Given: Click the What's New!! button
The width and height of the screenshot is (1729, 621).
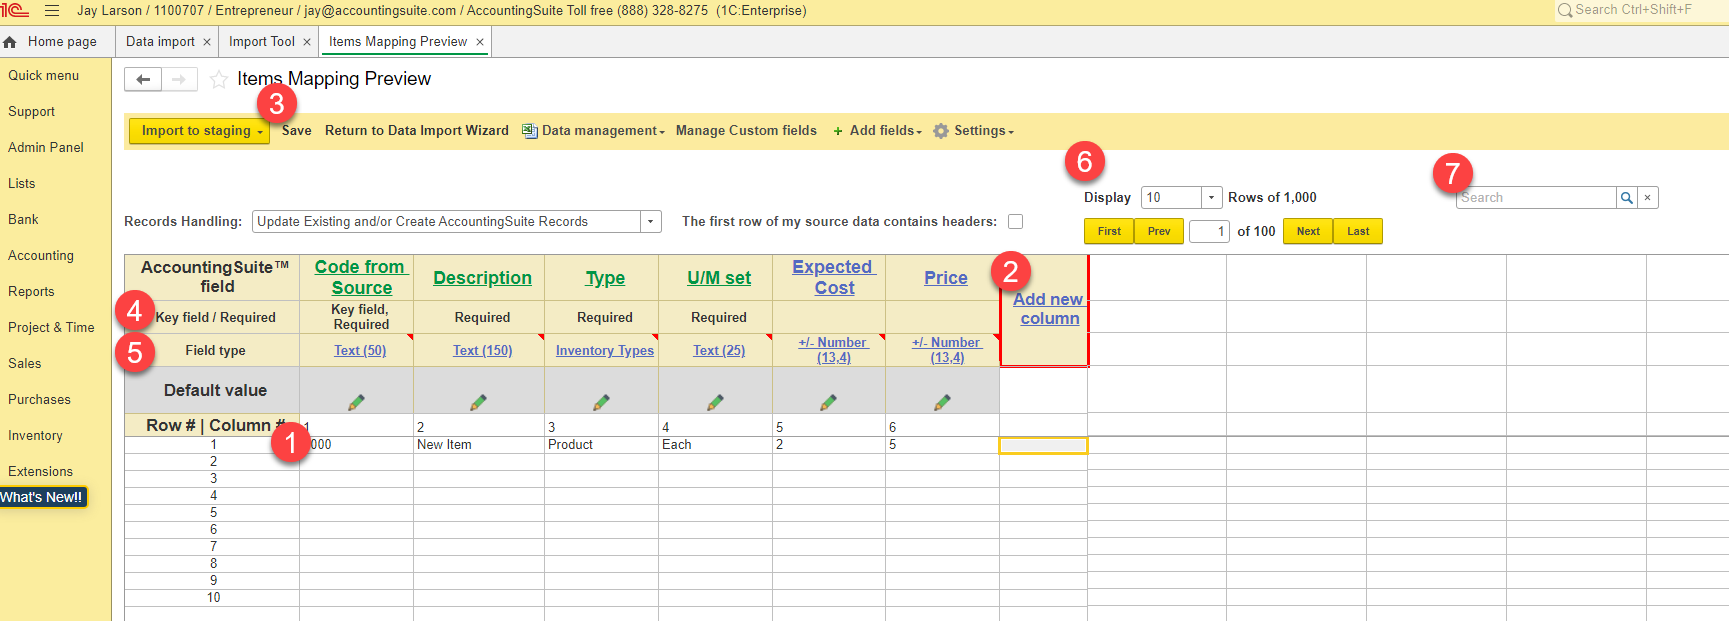Looking at the screenshot, I should [x=43, y=497].
